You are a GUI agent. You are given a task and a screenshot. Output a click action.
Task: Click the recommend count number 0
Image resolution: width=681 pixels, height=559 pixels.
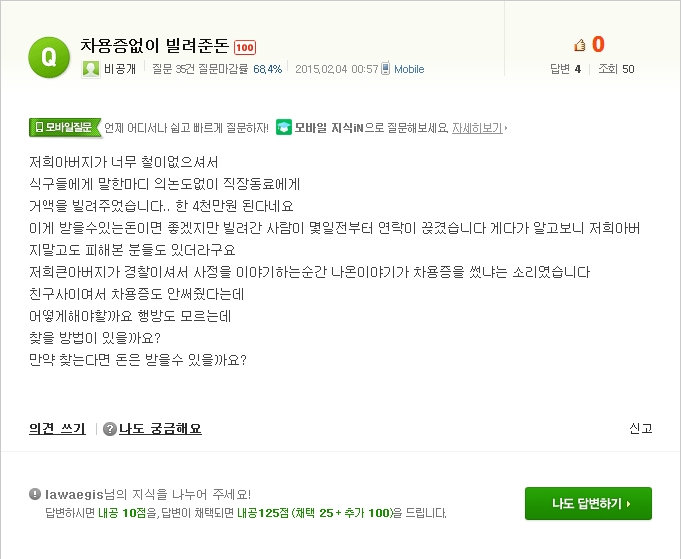click(x=598, y=44)
